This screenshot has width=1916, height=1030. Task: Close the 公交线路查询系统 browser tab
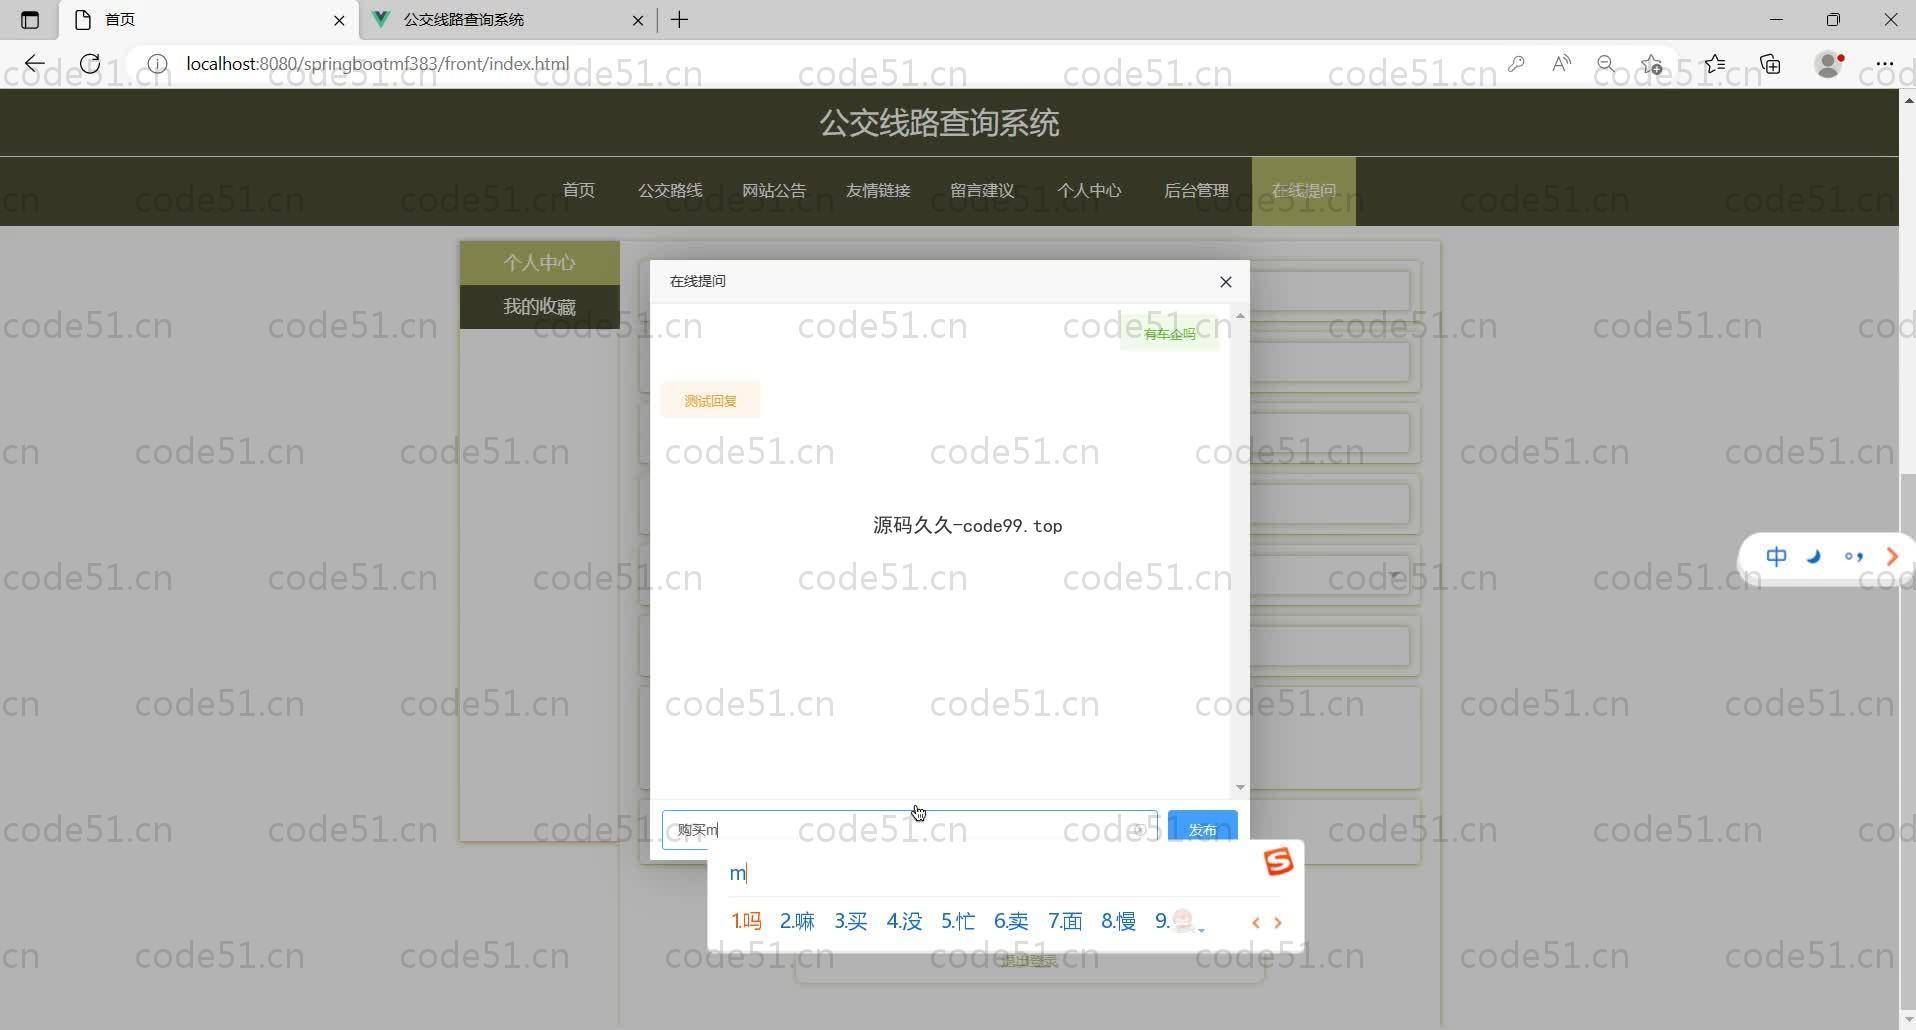click(638, 20)
